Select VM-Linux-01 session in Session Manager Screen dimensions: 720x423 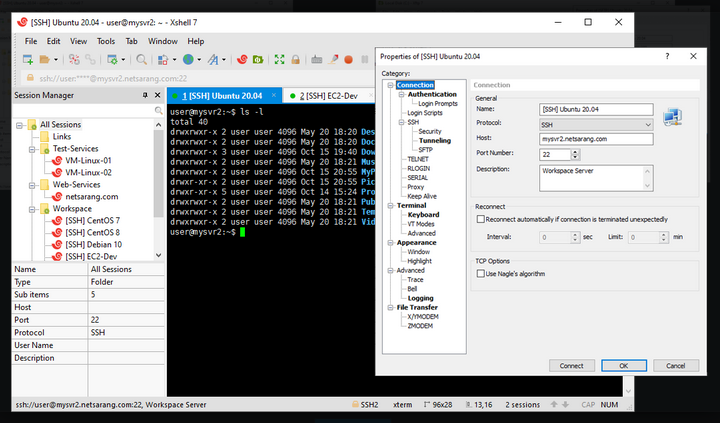click(88, 161)
